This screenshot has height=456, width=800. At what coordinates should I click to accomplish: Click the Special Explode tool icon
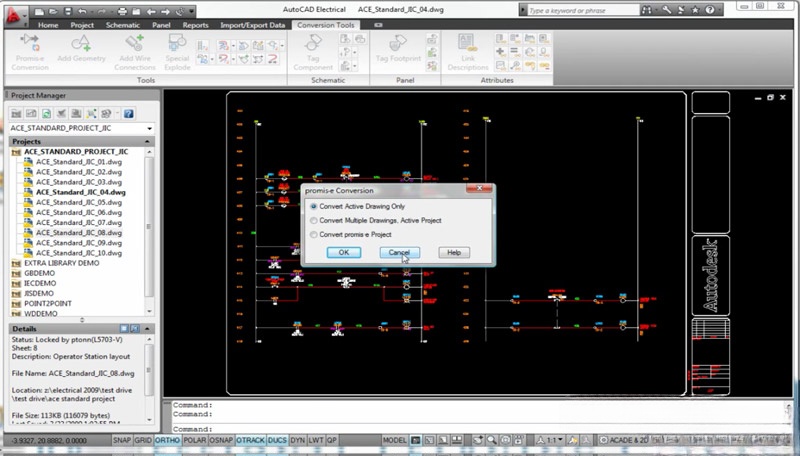click(x=177, y=43)
